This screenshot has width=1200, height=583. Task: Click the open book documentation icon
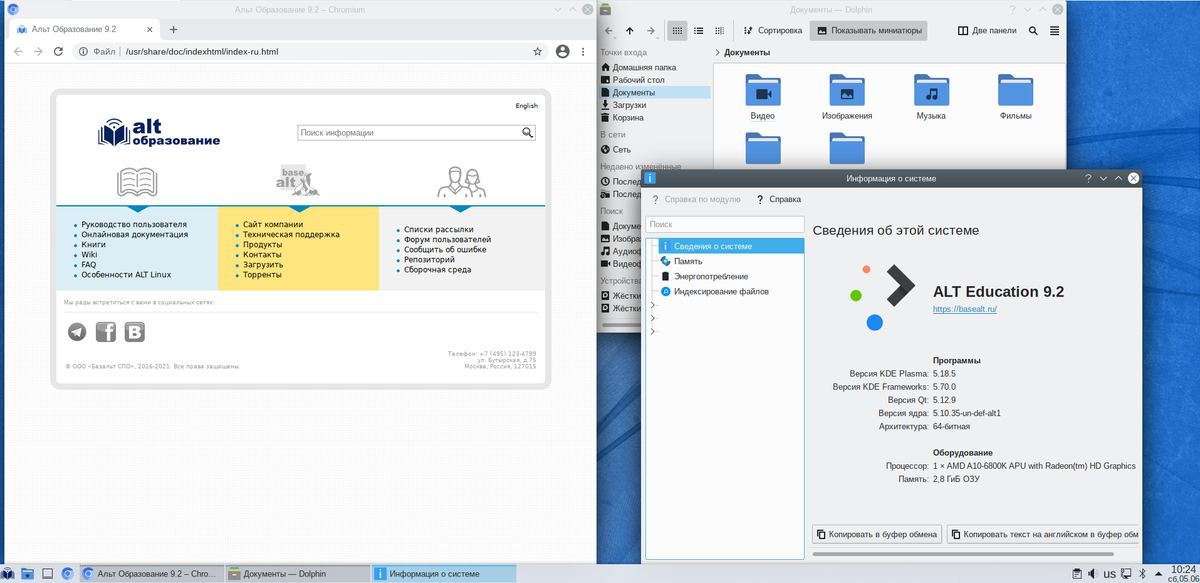[137, 181]
